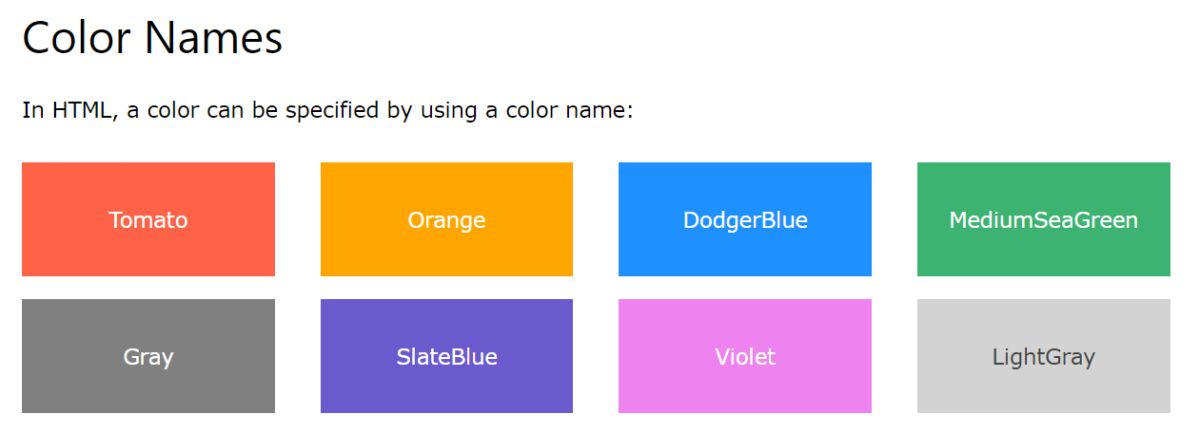
Task: Click the "Gray" text label
Action: click(x=148, y=357)
